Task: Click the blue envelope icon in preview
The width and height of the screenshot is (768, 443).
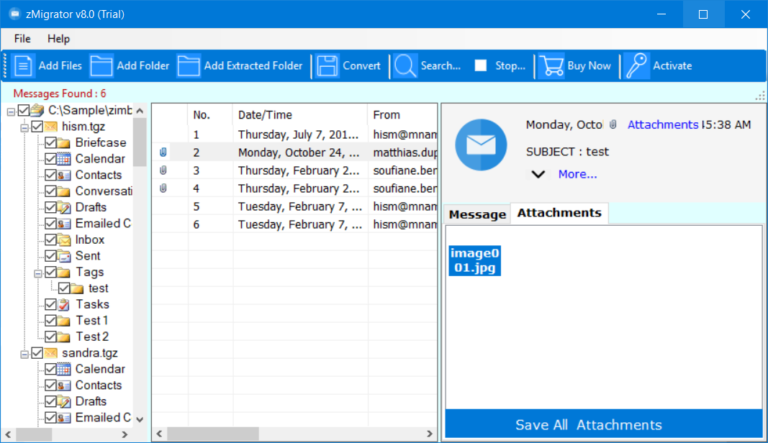Action: pos(480,145)
